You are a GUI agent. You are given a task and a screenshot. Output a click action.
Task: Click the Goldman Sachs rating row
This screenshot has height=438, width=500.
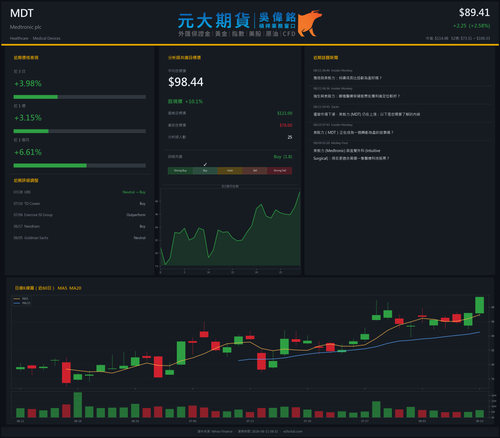(x=79, y=238)
